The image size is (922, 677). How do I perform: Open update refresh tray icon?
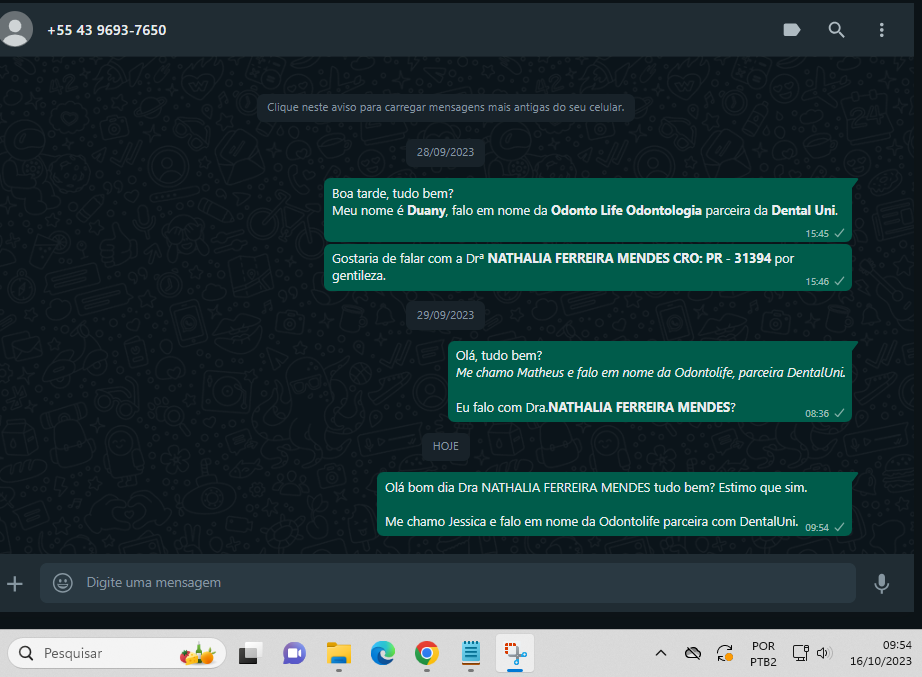point(725,653)
